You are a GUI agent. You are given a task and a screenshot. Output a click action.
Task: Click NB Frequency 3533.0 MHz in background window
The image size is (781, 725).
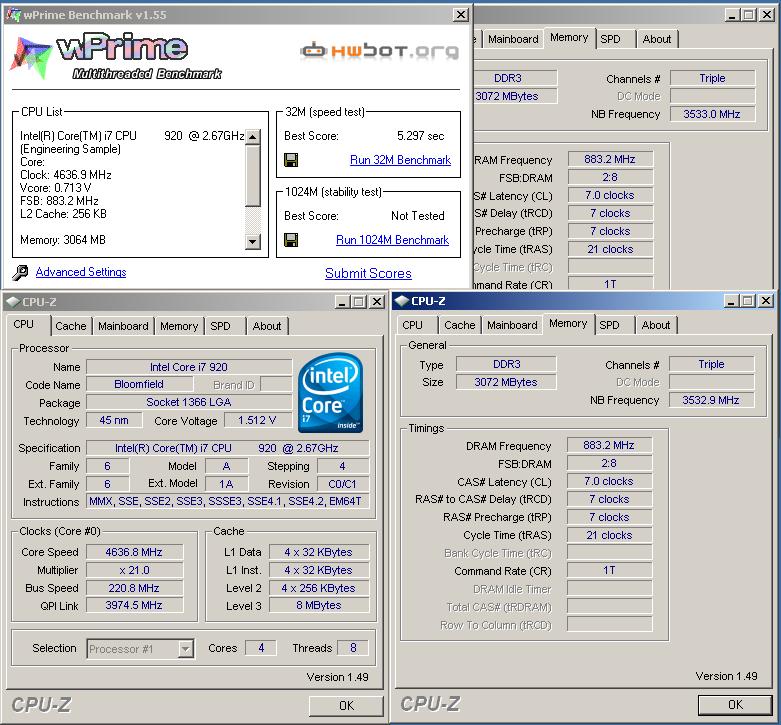pos(712,114)
